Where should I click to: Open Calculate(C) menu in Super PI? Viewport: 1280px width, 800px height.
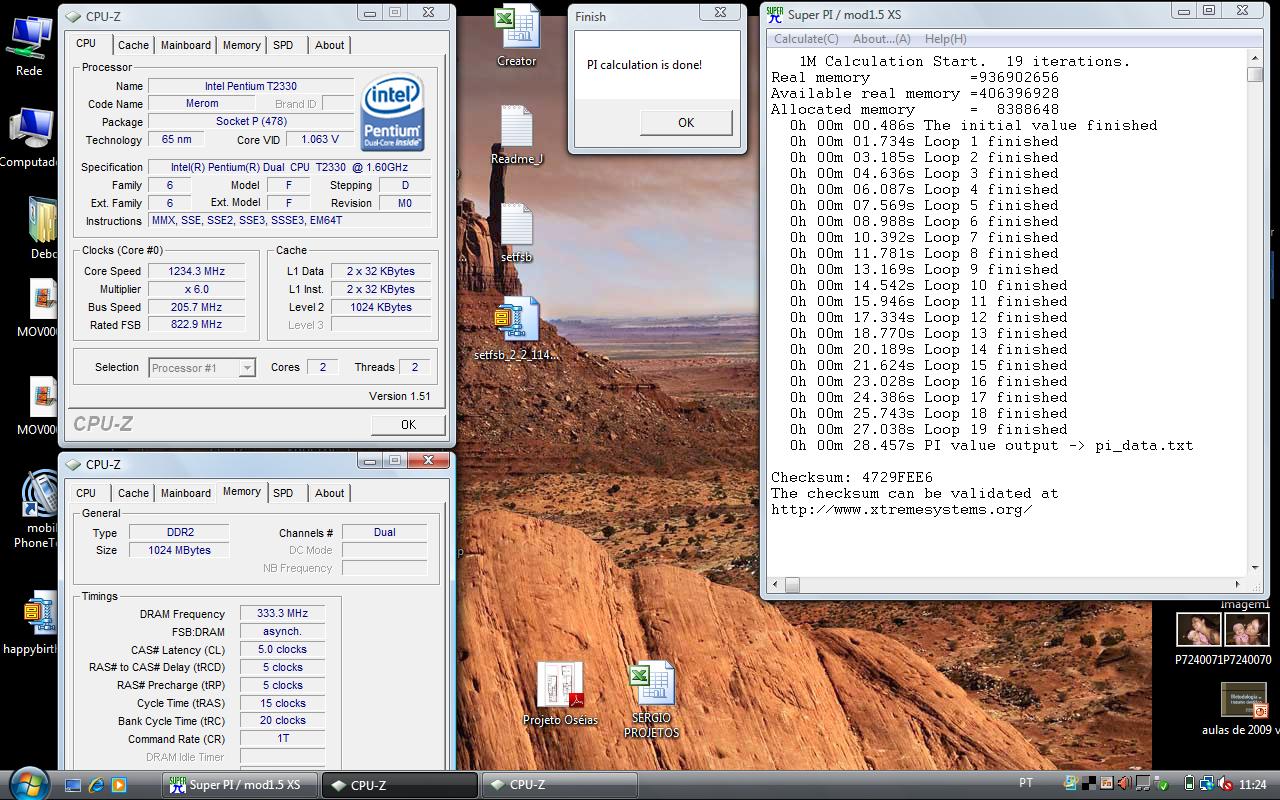[x=806, y=39]
